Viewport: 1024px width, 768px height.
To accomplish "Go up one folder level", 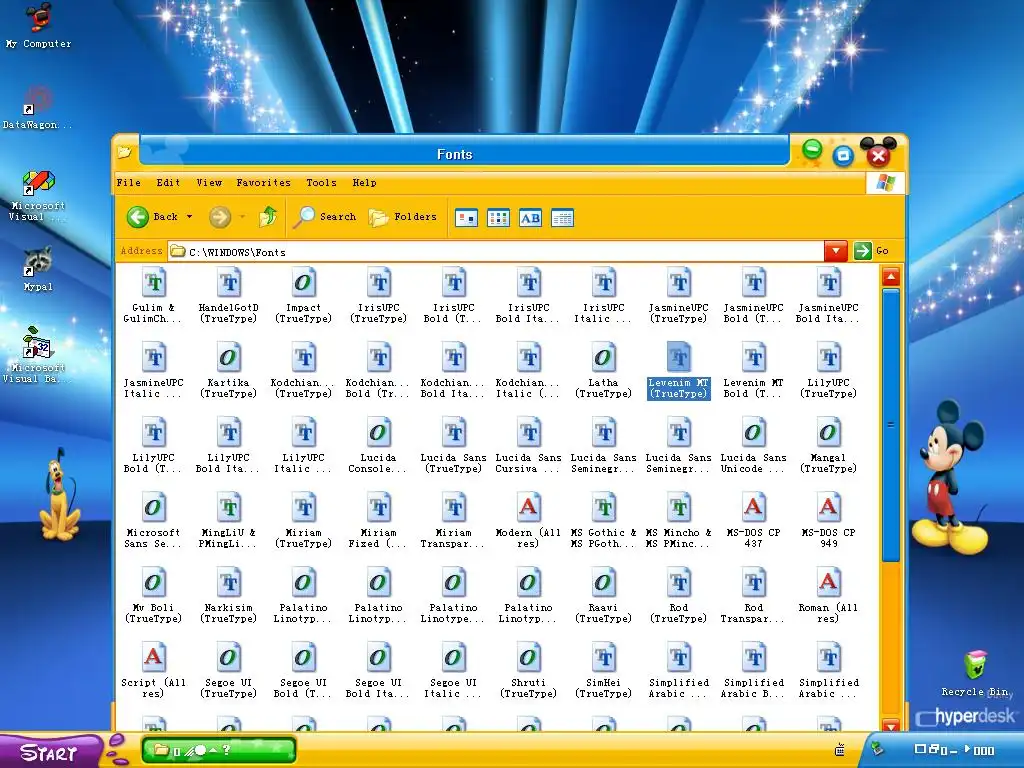I will (268, 217).
